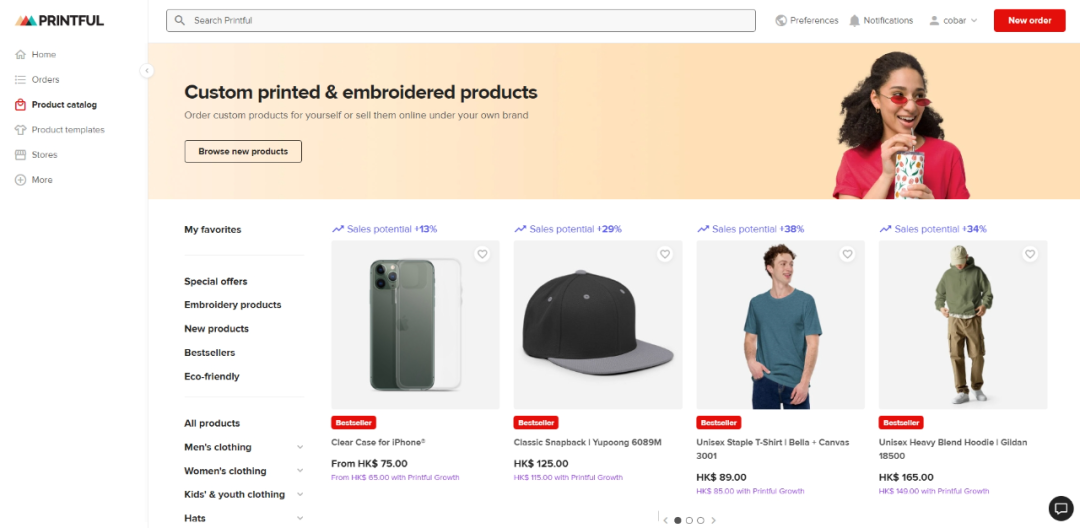Click Browse new products button
Image resolution: width=1080 pixels, height=528 pixels.
tap(243, 151)
